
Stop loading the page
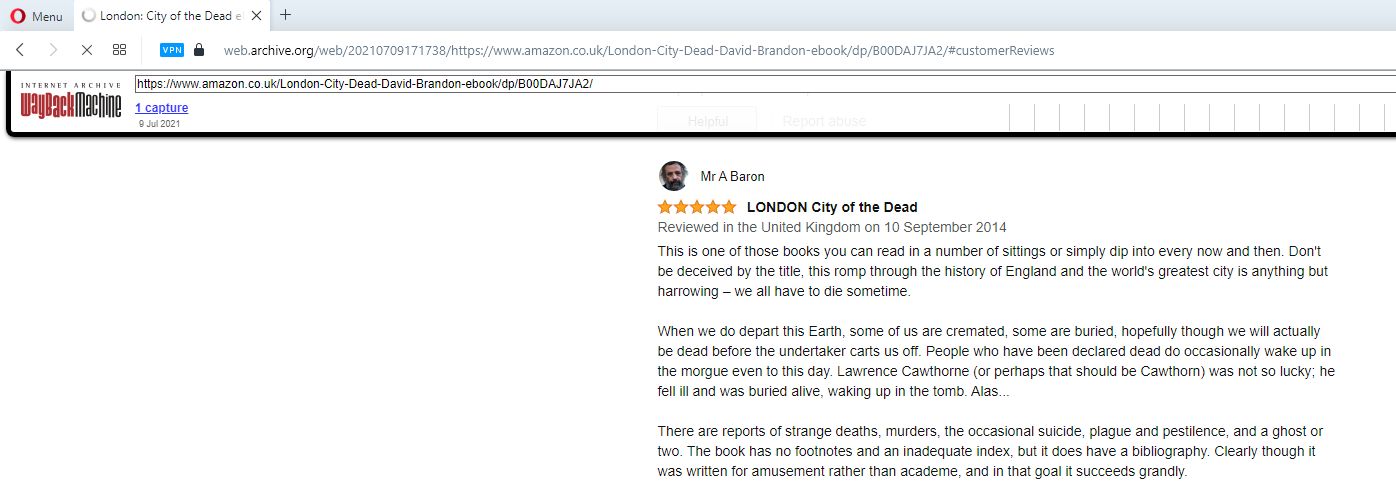[86, 50]
